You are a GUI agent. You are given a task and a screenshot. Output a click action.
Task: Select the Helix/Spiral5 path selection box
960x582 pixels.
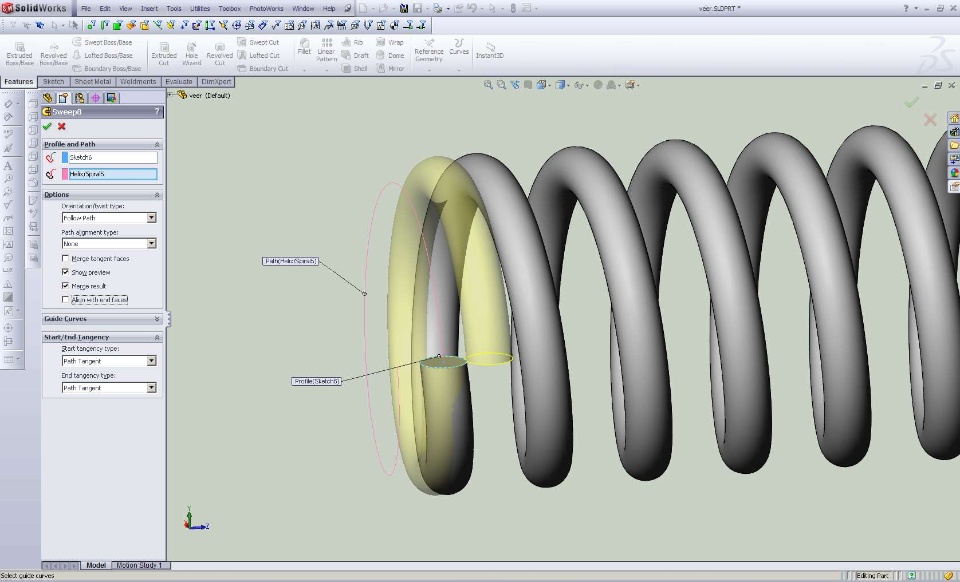pyautogui.click(x=112, y=174)
